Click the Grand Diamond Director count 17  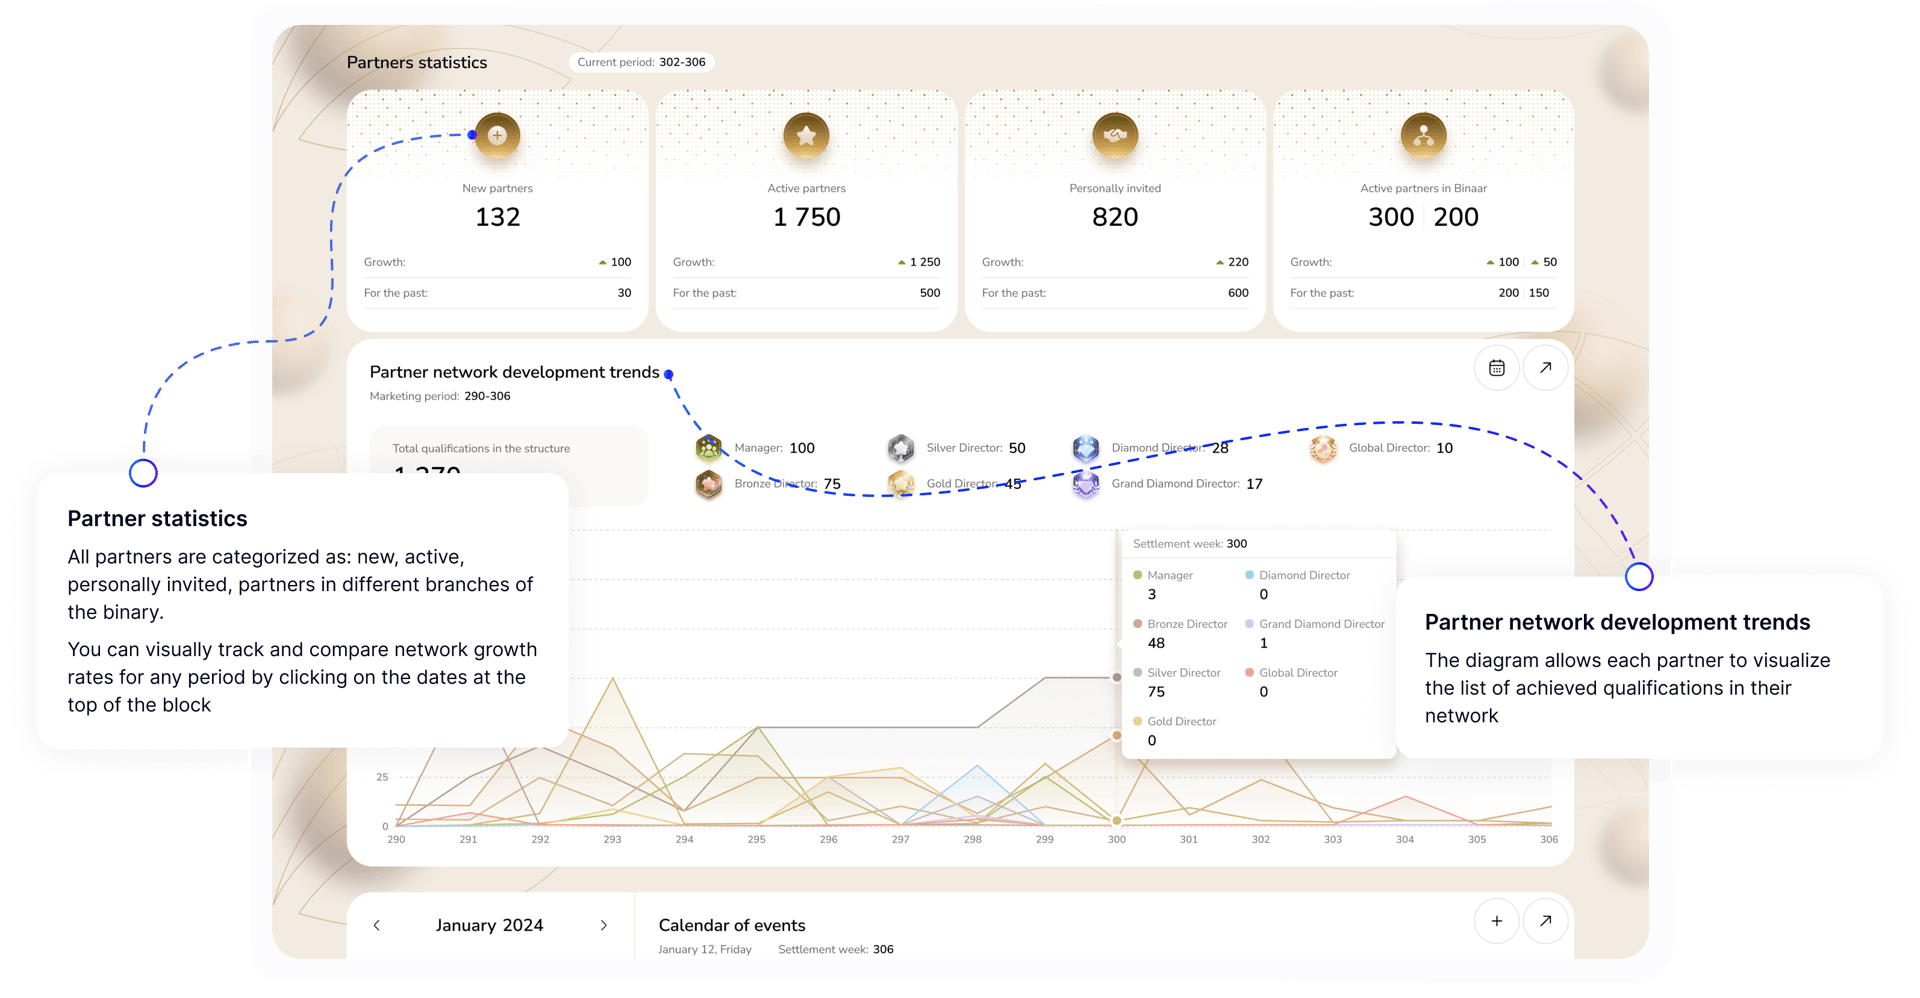click(1254, 484)
